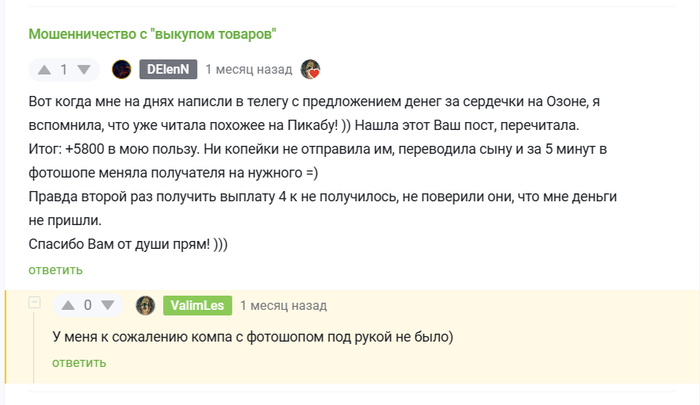Screen dimensions: 700x405
Task: Click the heart badge after DElenN's timestamp
Action: (311, 70)
